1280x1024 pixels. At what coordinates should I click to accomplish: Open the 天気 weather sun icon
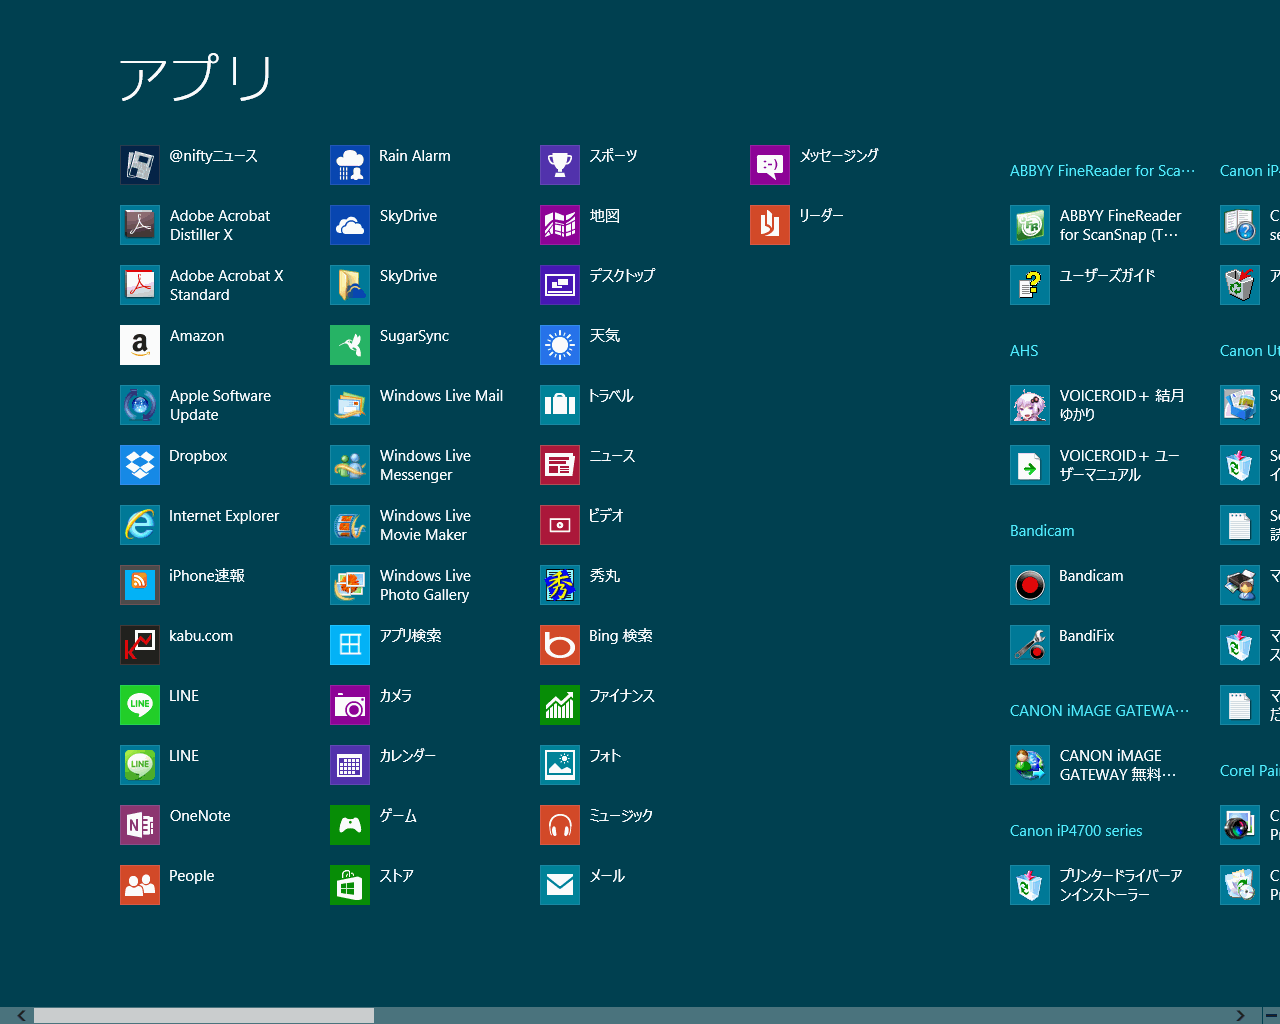click(560, 345)
